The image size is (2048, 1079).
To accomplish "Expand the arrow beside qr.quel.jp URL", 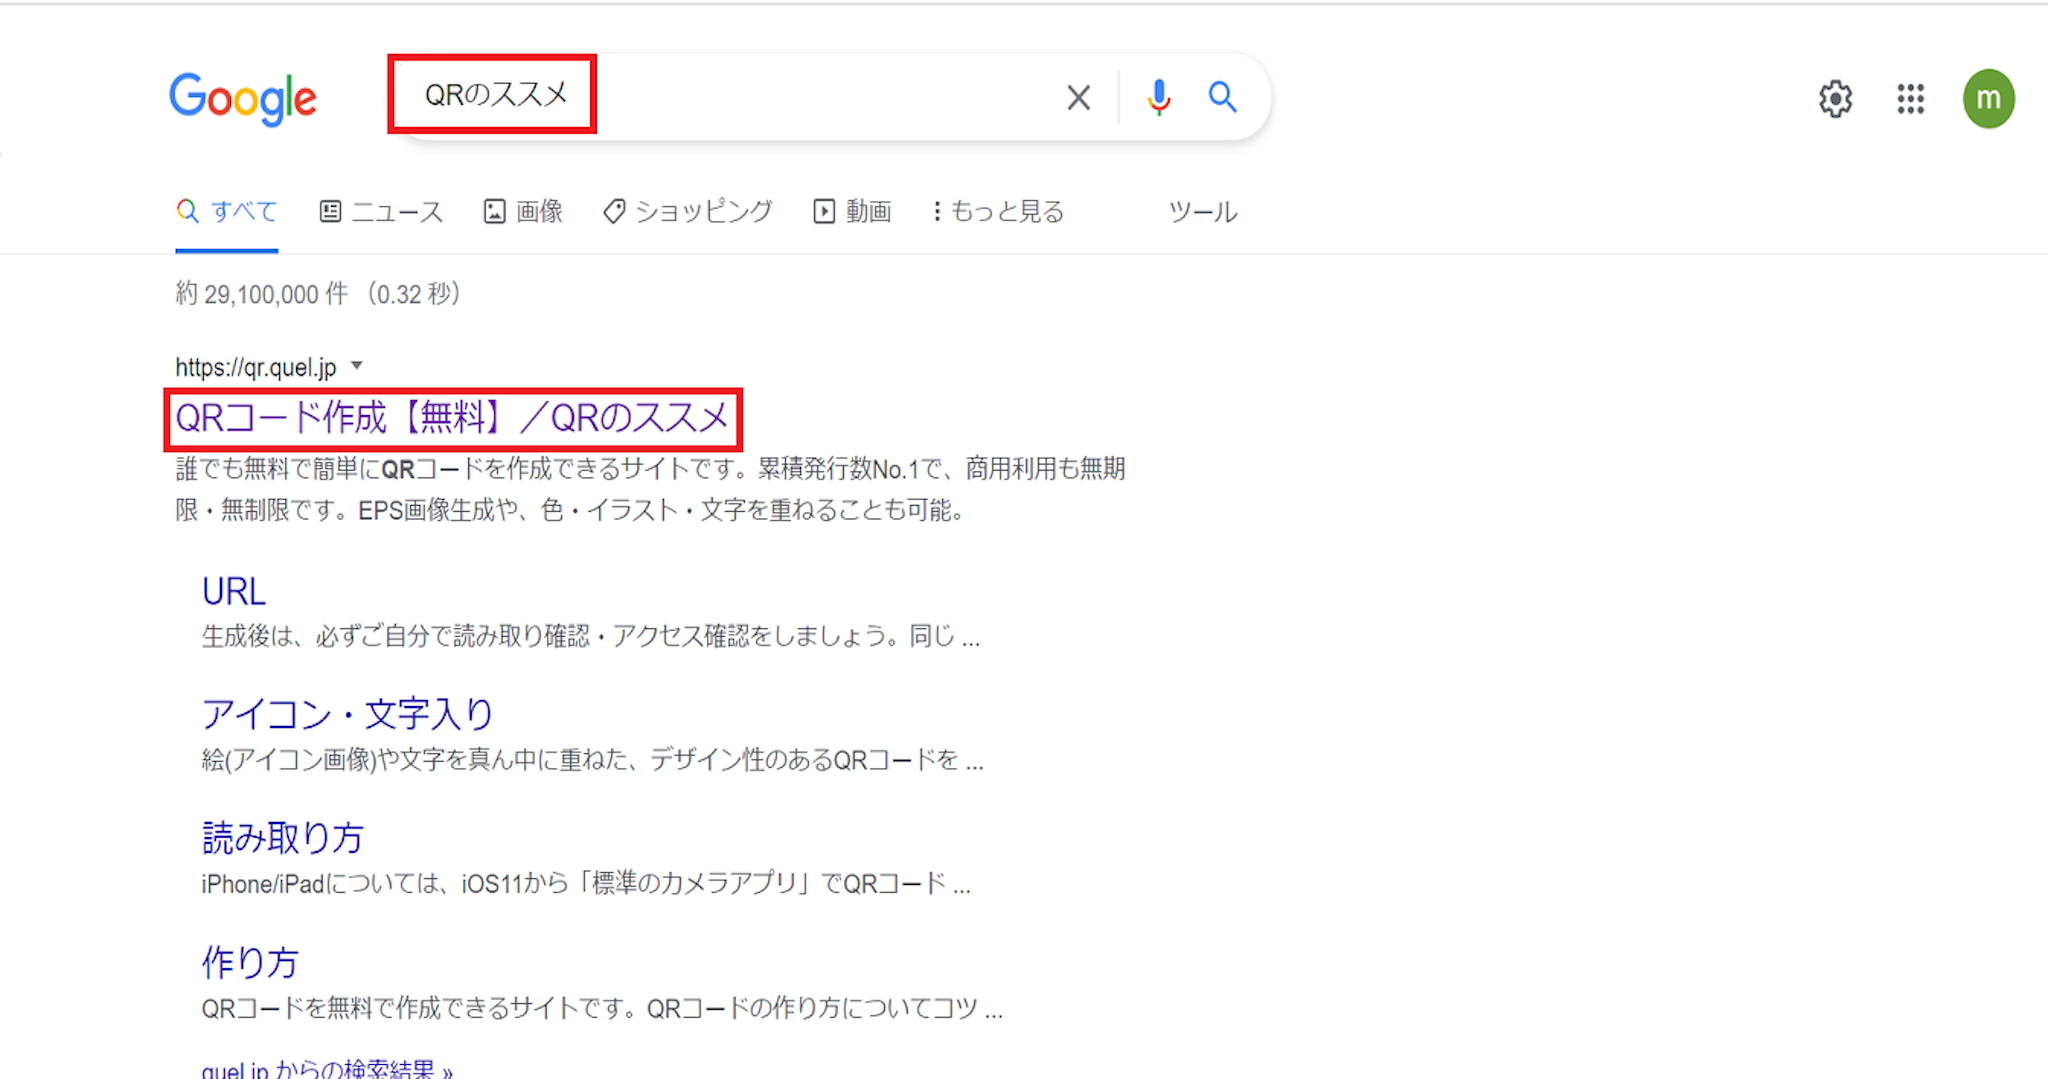I will pos(357,366).
